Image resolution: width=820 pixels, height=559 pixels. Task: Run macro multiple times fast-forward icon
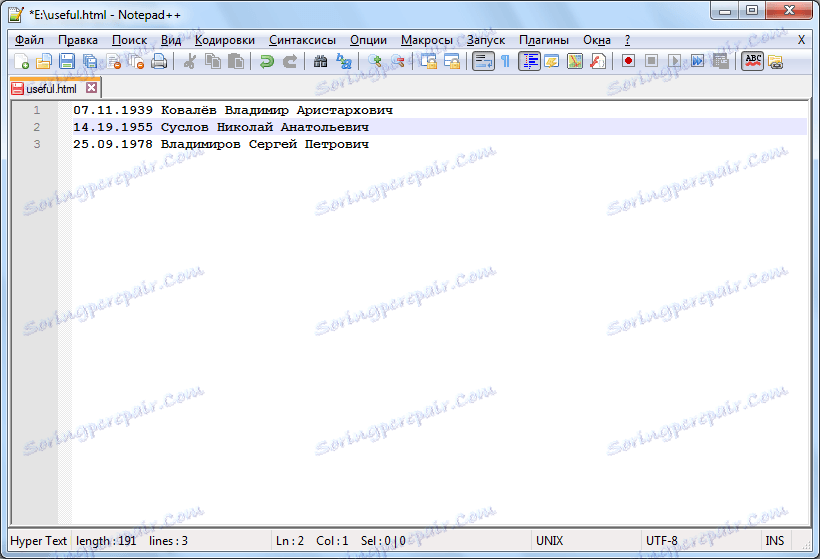click(697, 62)
